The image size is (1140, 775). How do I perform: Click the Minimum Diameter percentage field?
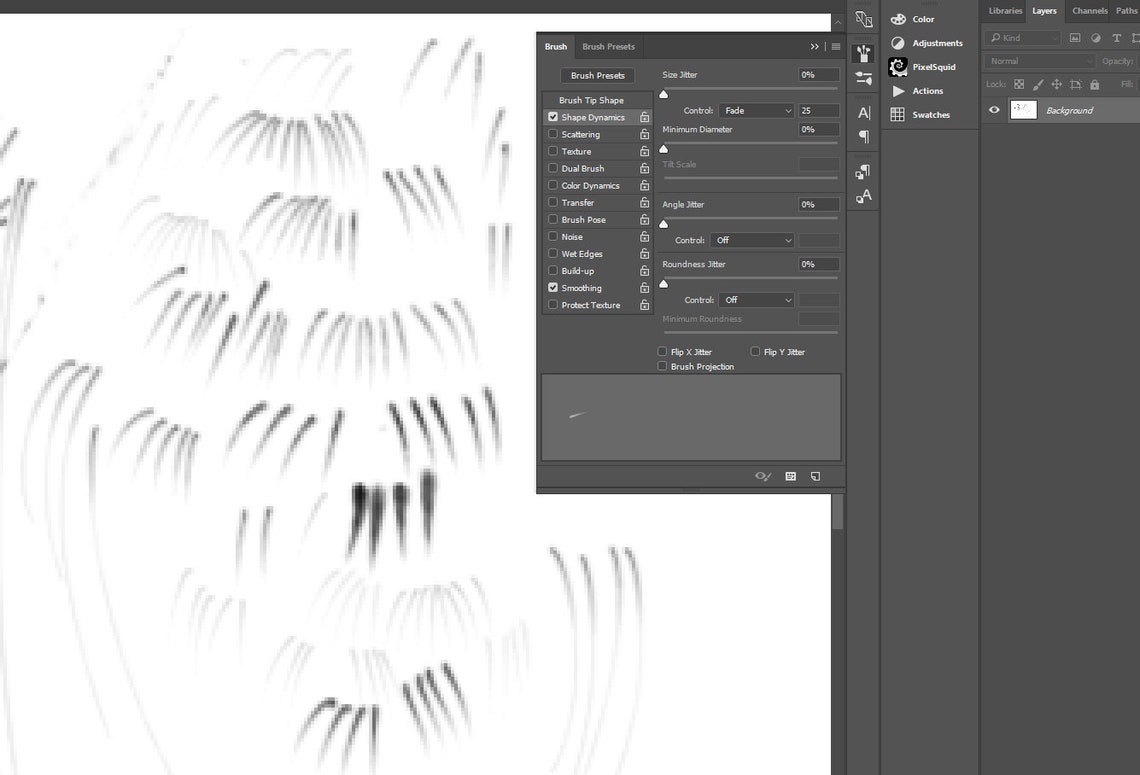click(x=819, y=129)
